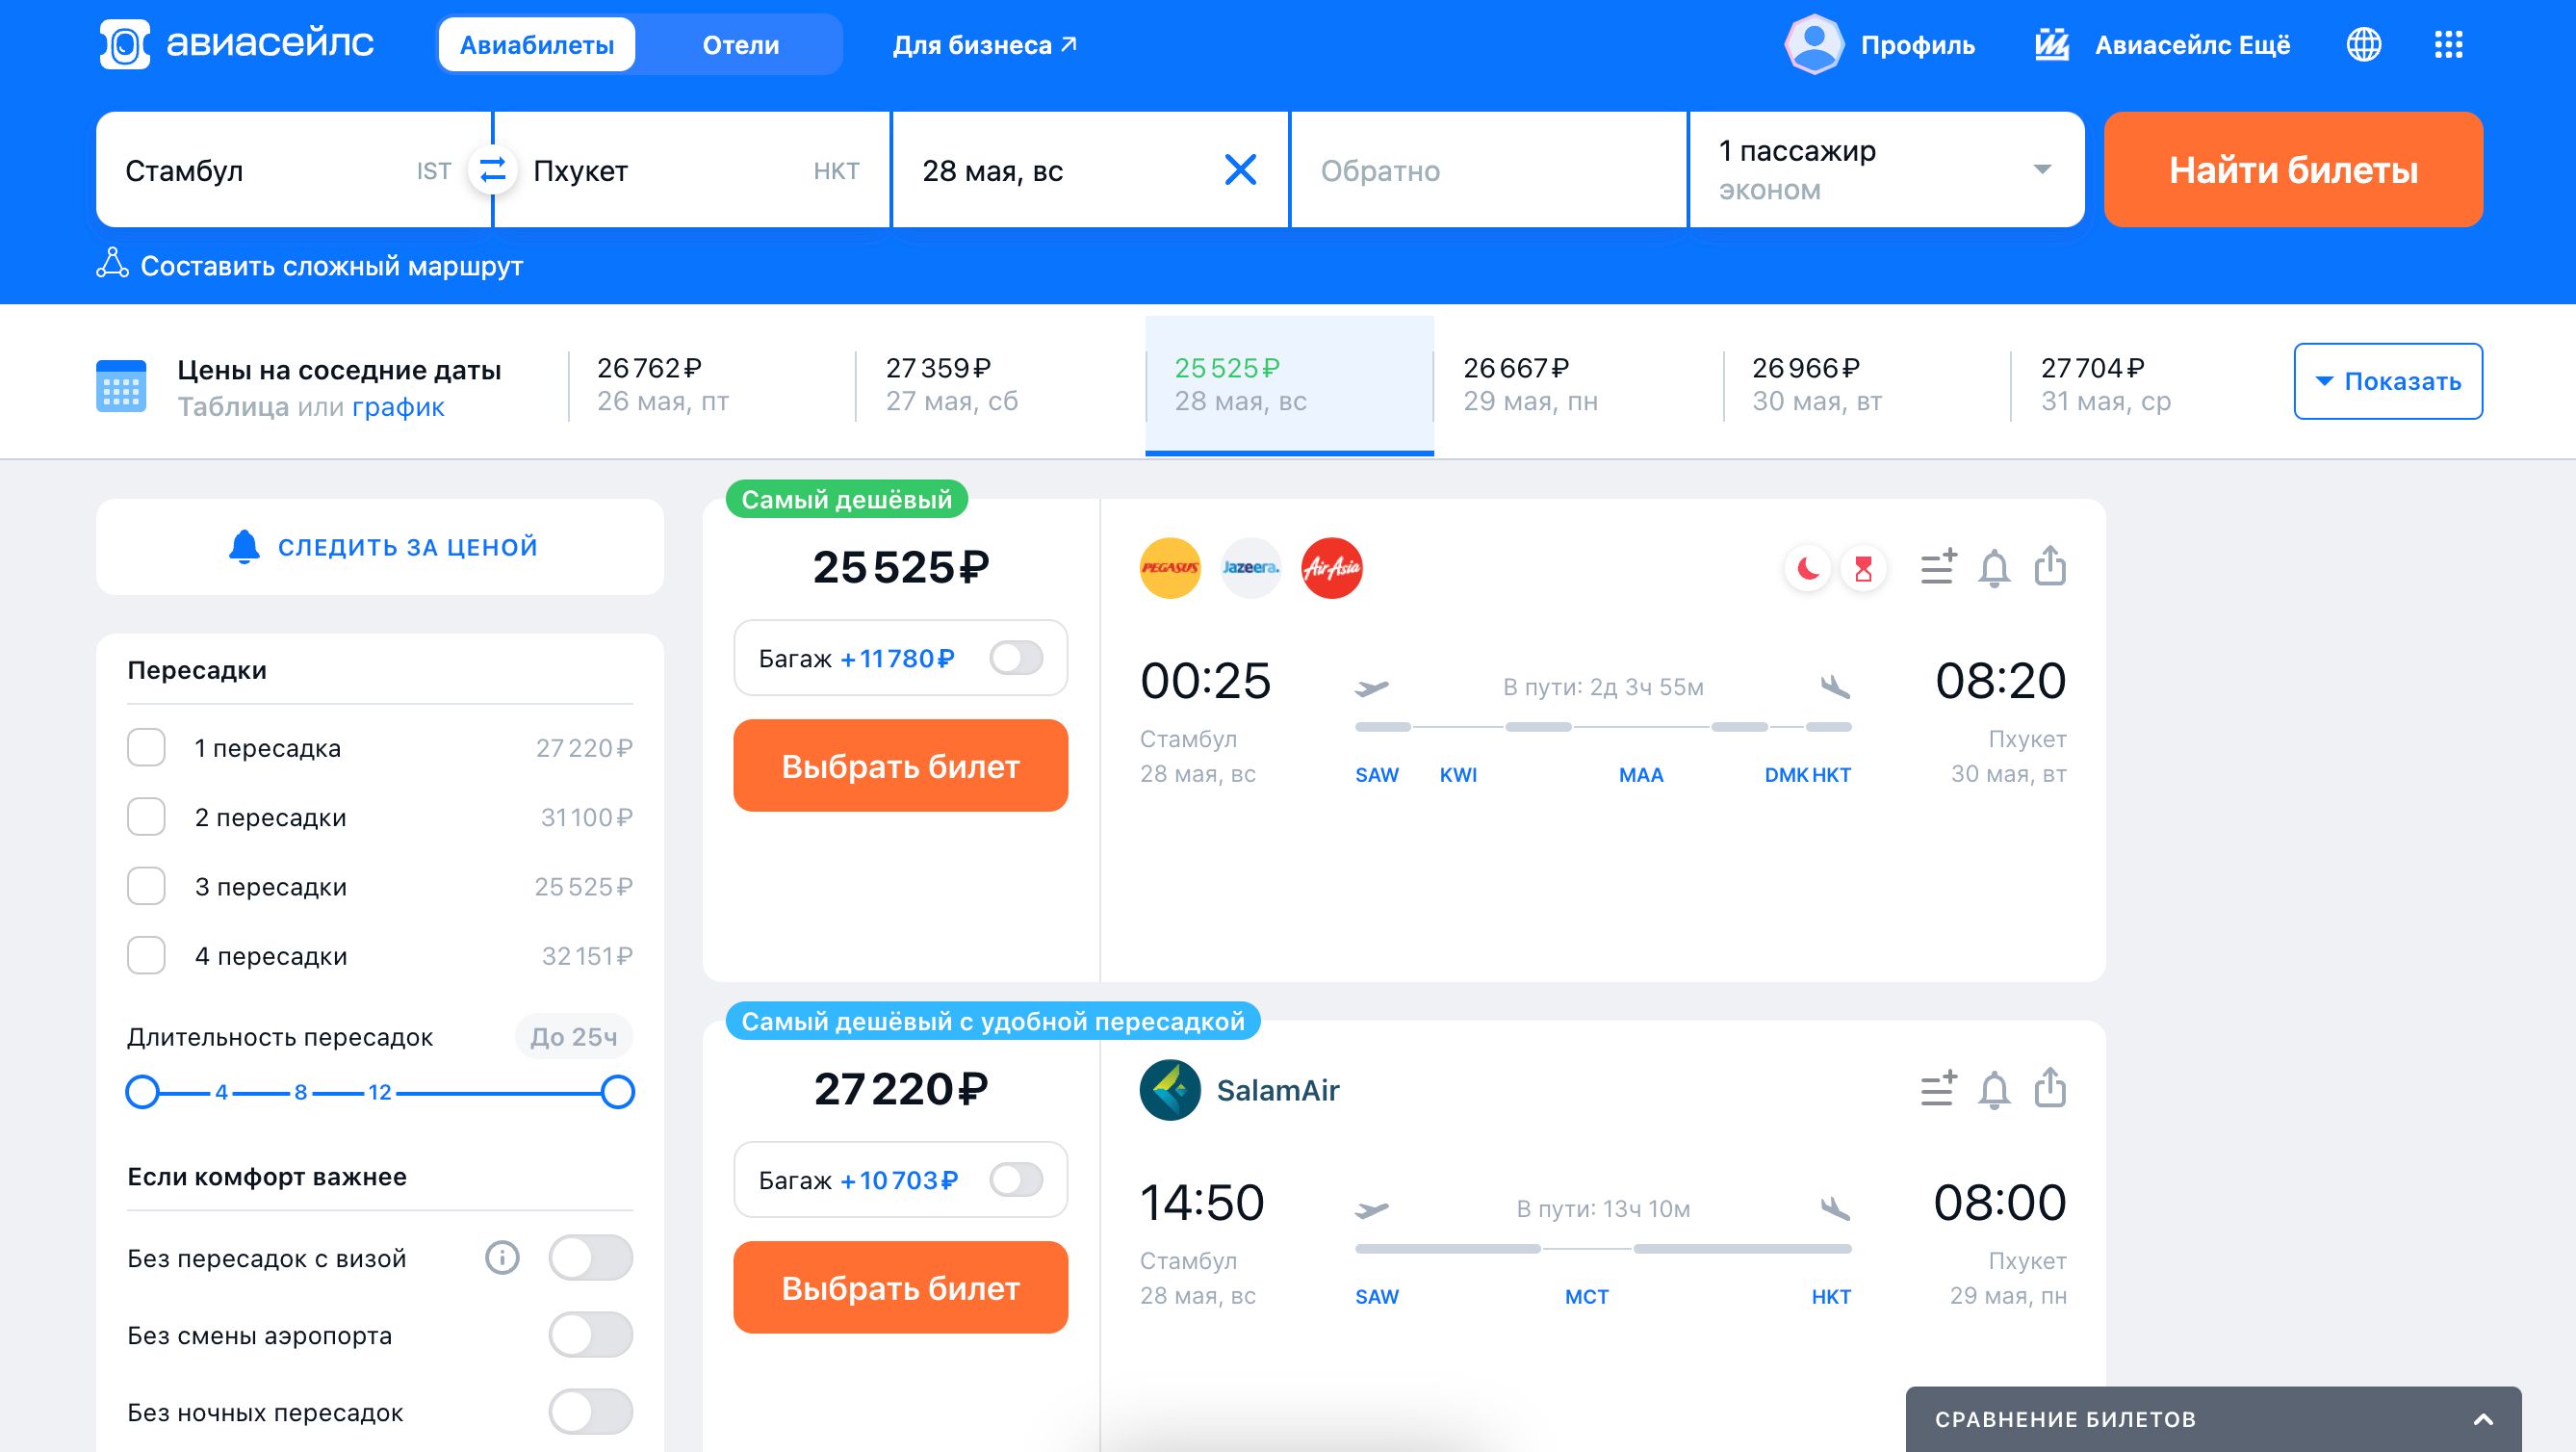Click the Стамбул origin field
Viewport: 2576px width, 1452px height.
click(x=294, y=170)
